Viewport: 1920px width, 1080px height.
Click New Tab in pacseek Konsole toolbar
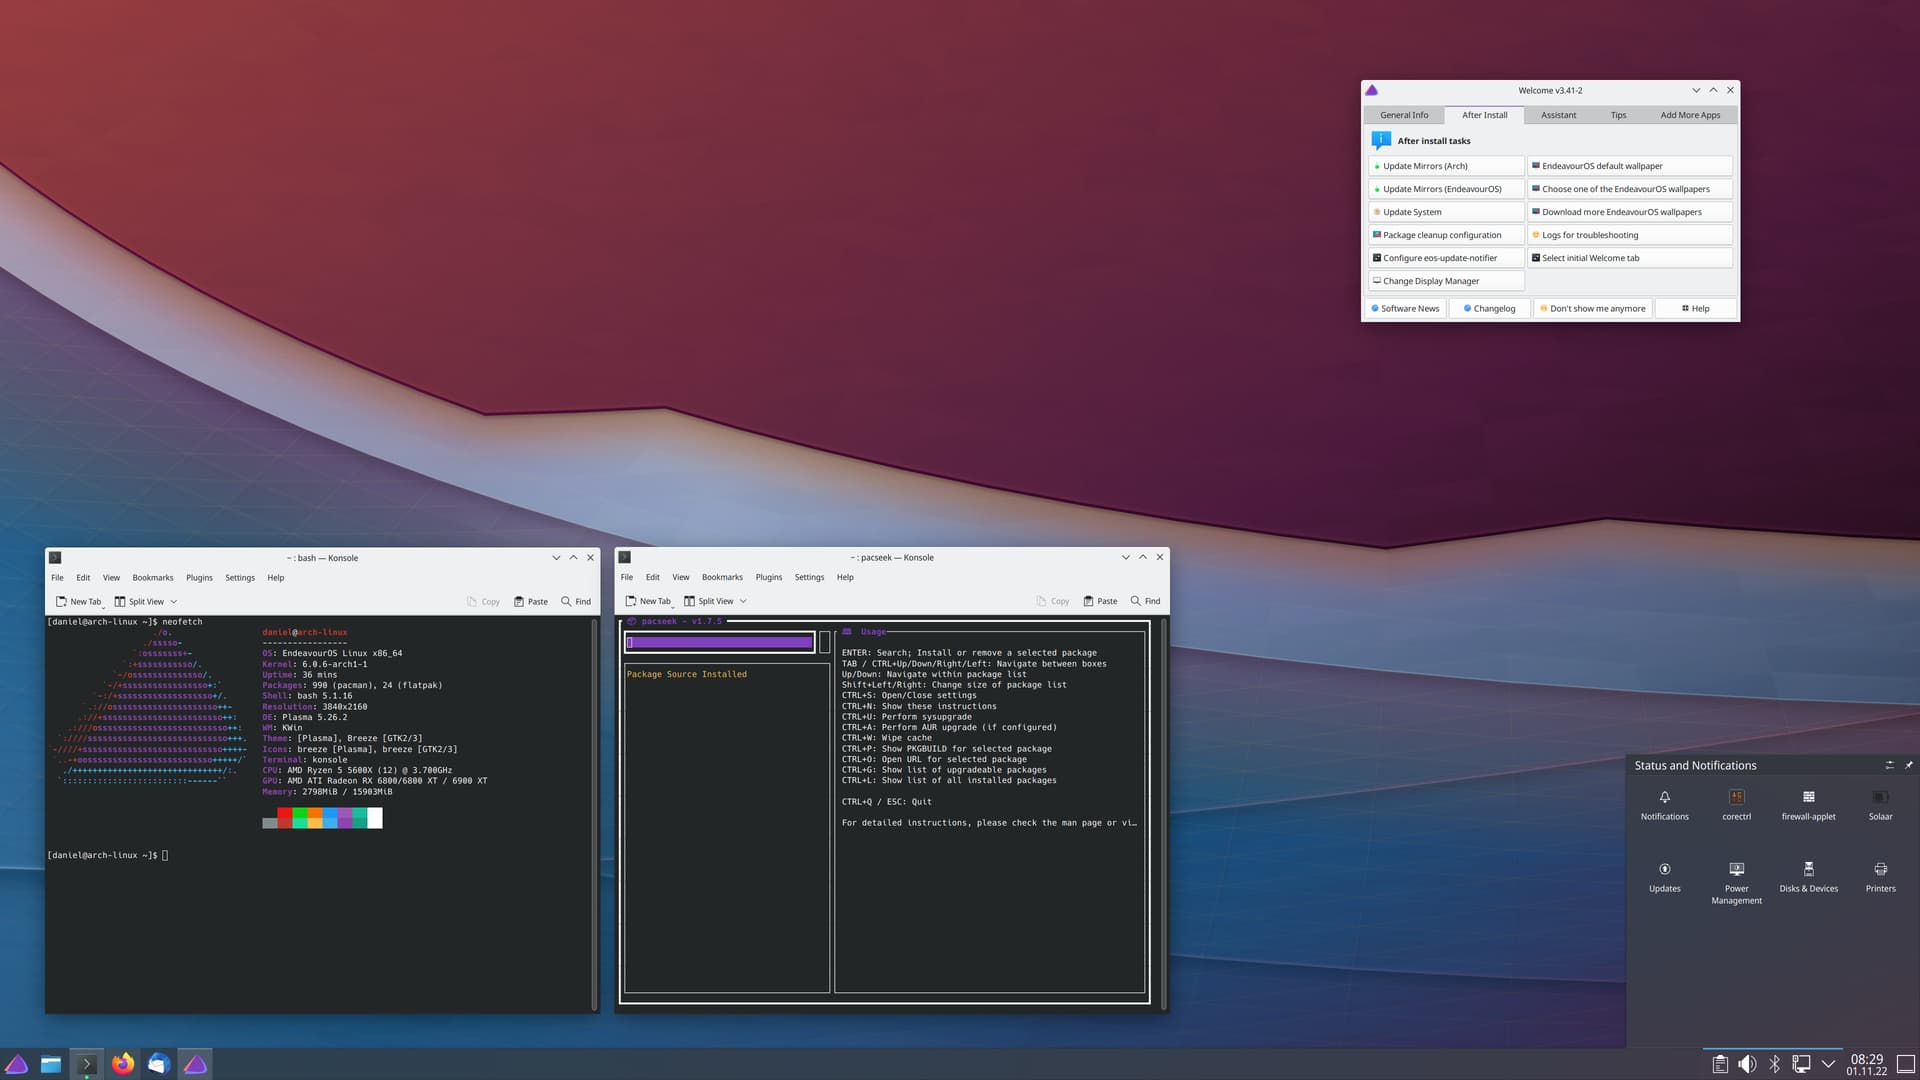tap(648, 602)
